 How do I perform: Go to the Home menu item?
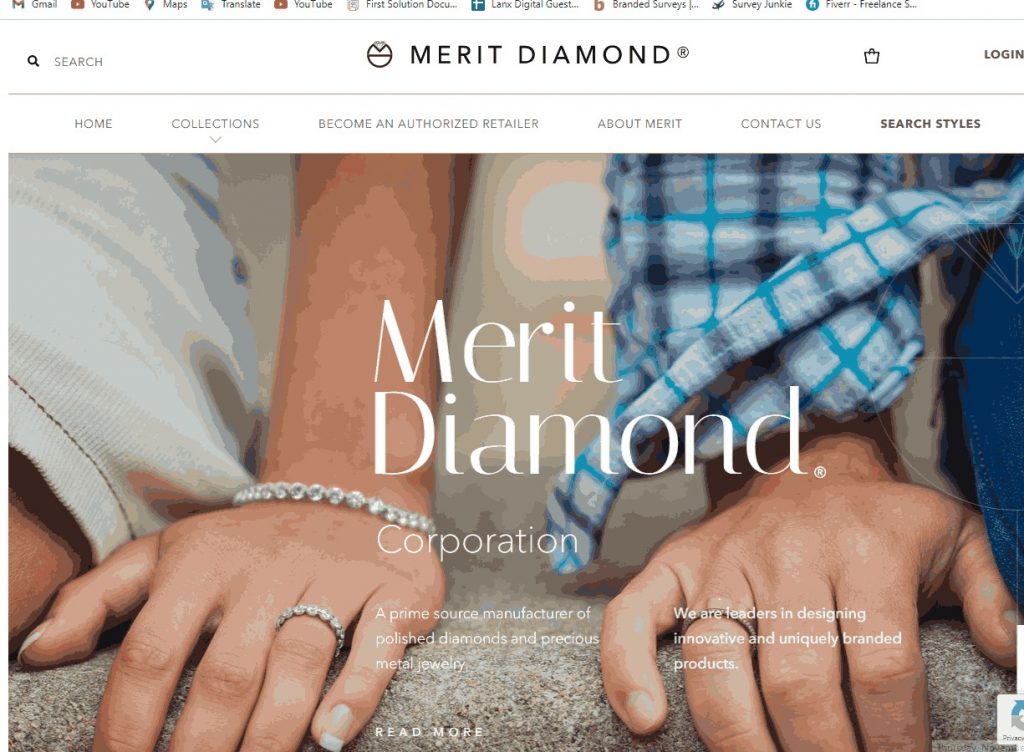coord(93,123)
